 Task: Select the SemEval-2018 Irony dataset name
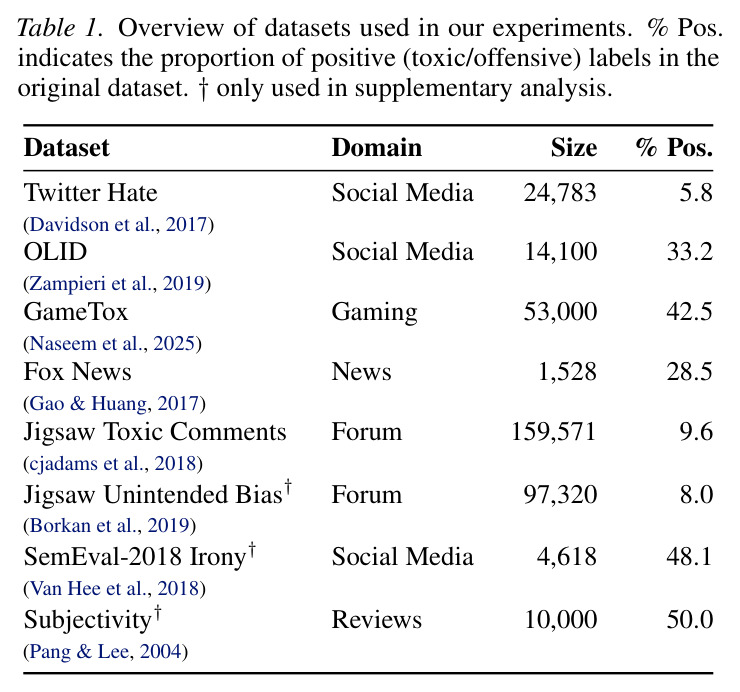coord(135,557)
